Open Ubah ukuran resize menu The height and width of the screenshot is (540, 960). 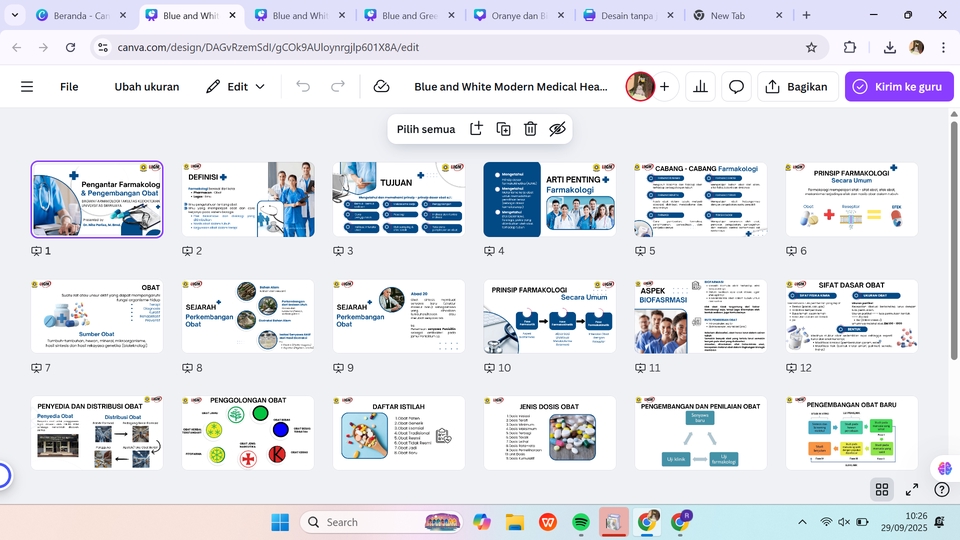pos(147,87)
